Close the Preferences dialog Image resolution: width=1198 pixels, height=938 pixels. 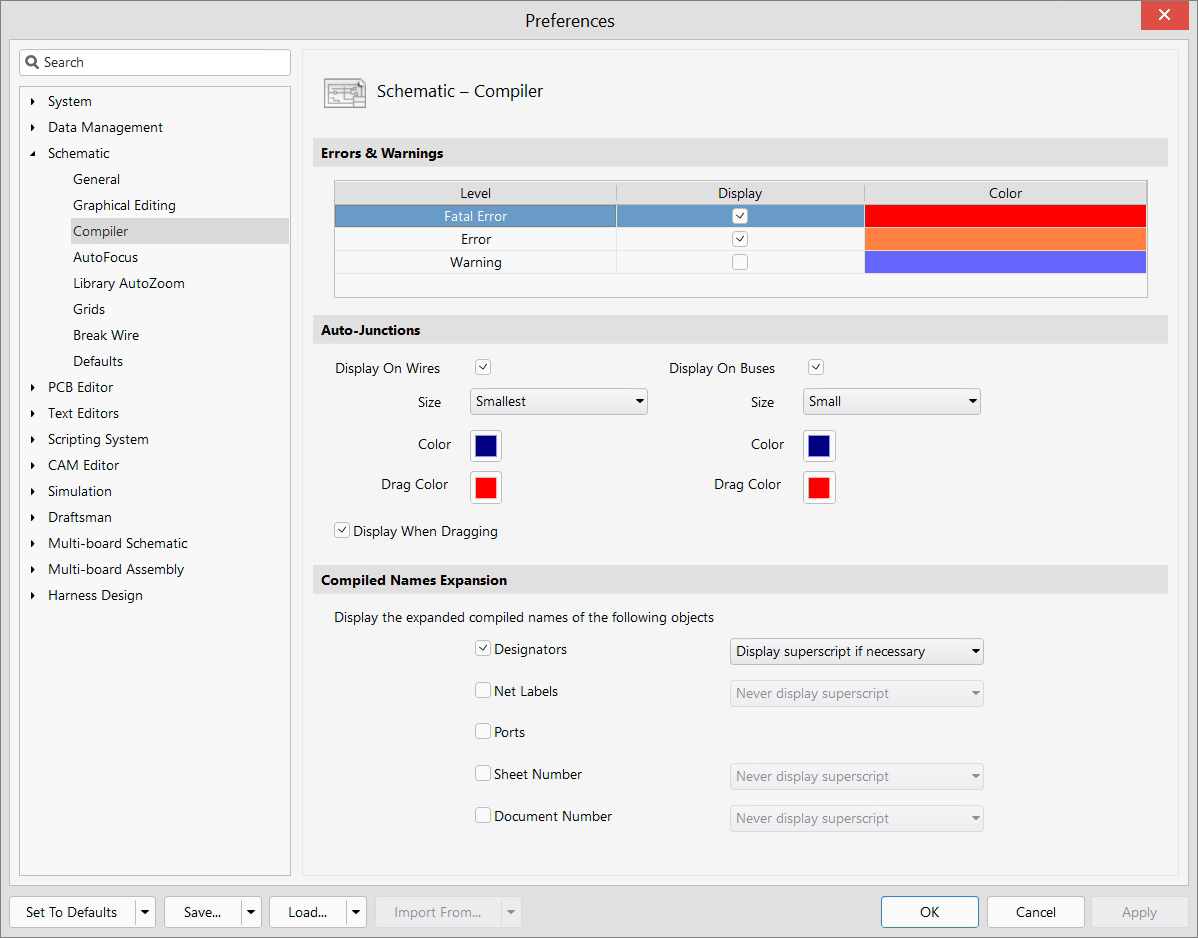click(1164, 15)
